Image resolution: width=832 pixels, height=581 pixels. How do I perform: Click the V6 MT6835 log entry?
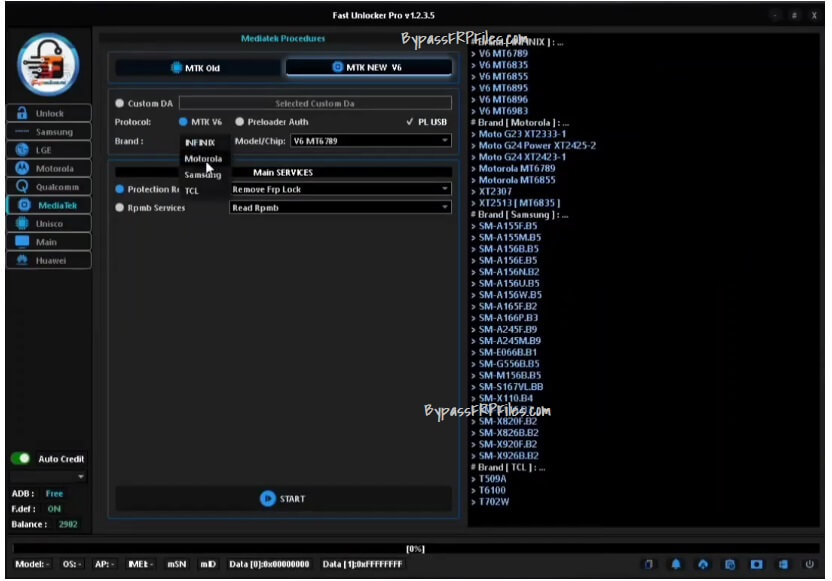(x=503, y=65)
